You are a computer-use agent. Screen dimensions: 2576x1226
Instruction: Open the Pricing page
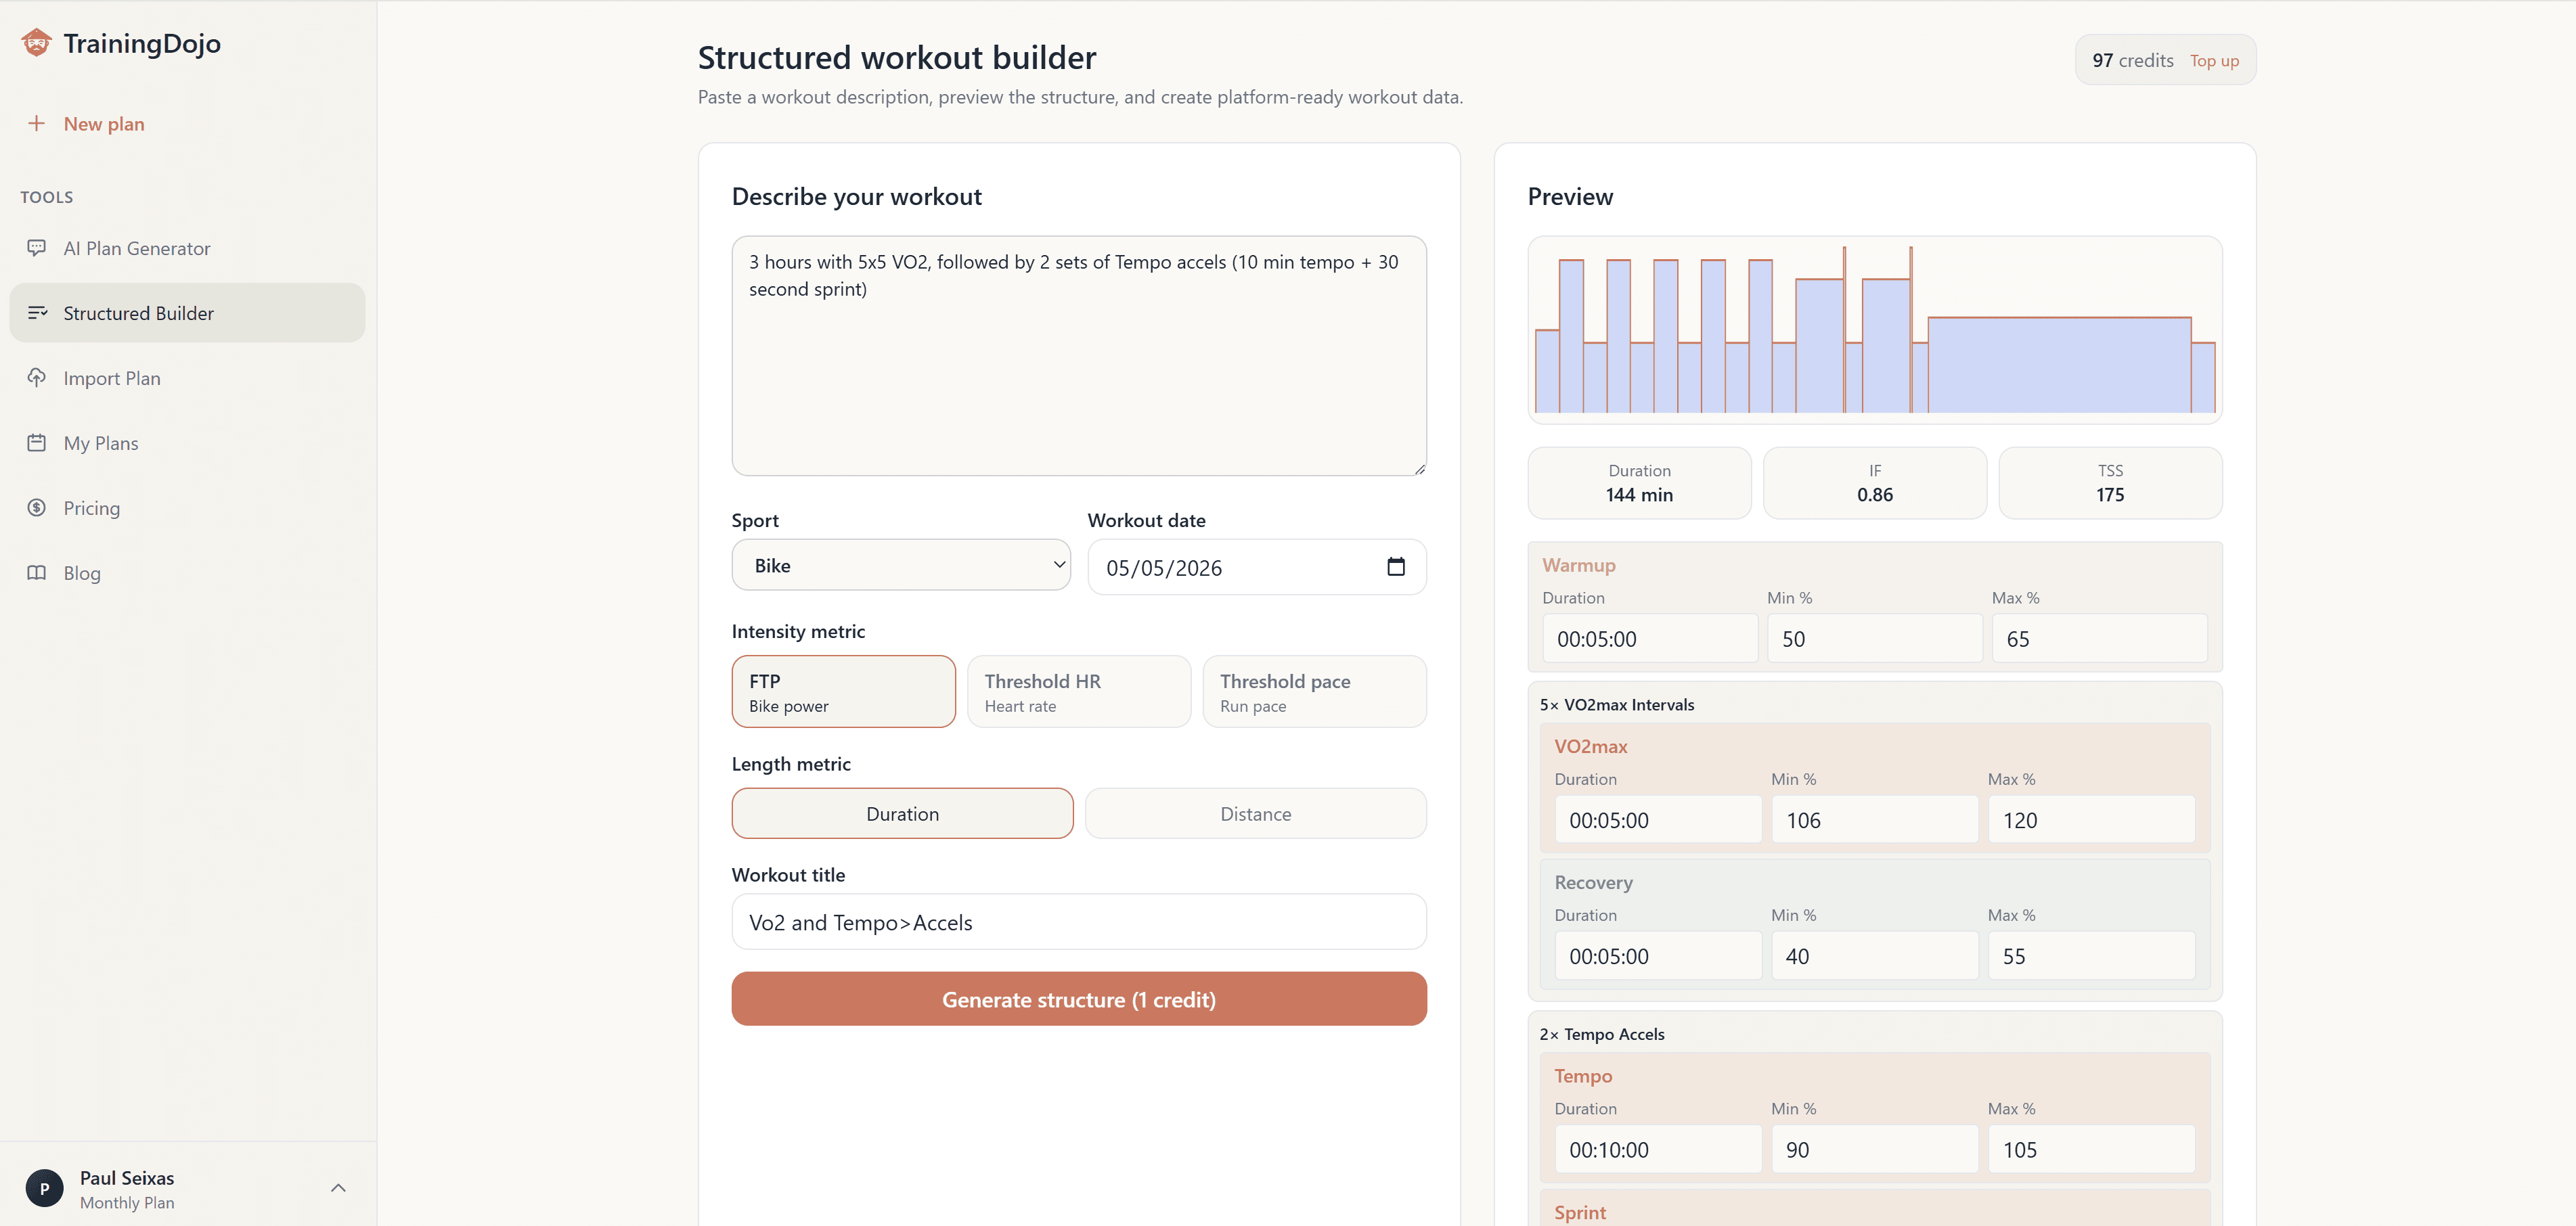click(187, 508)
